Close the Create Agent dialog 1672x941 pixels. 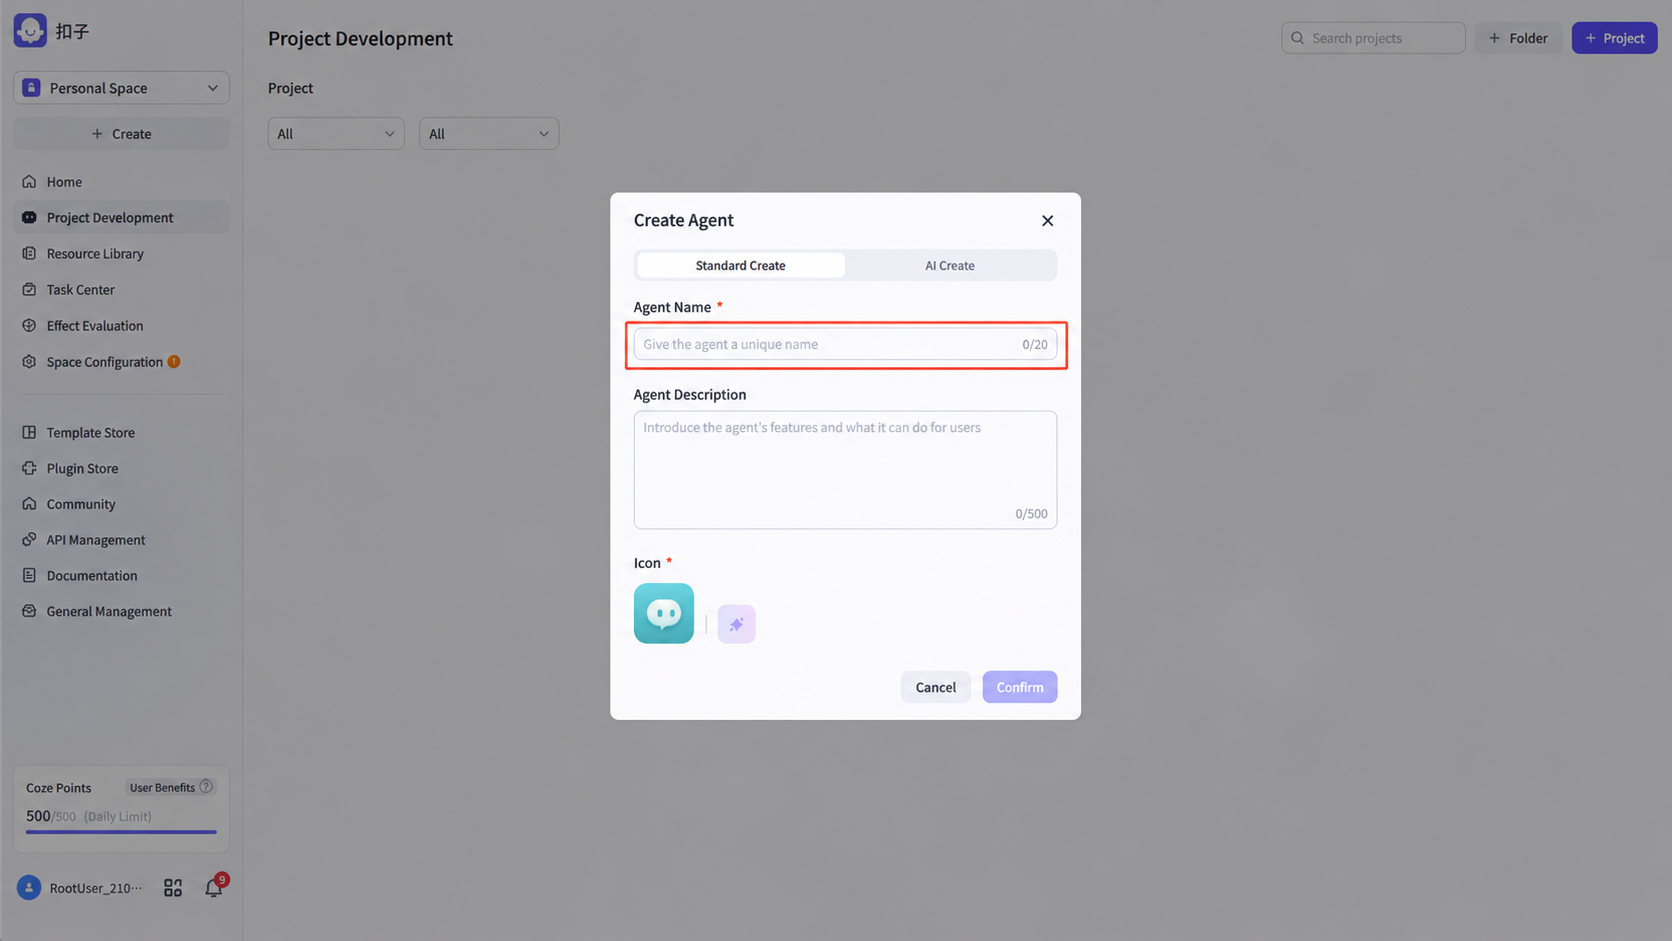click(x=1047, y=221)
